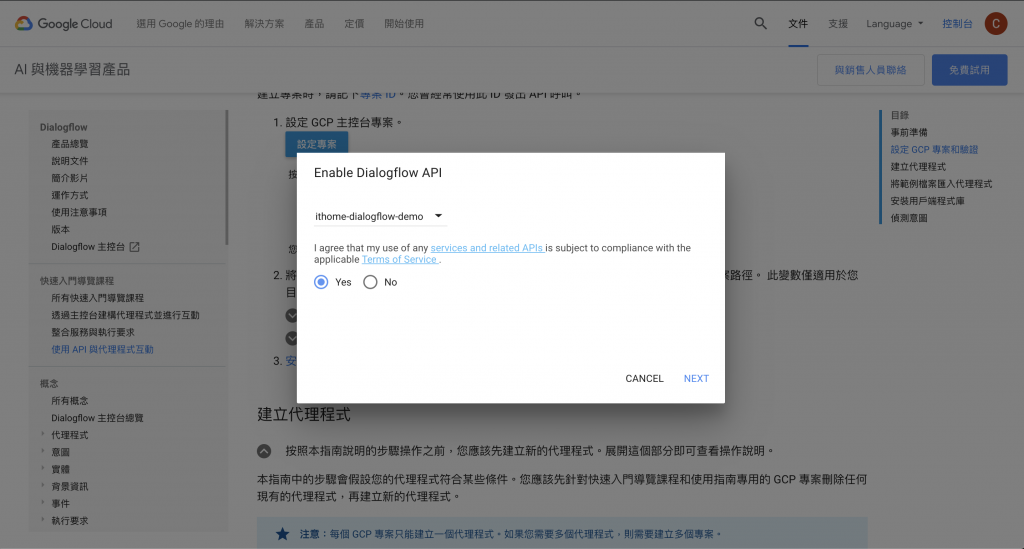
Task: Switch to the 文件 tab
Action: tap(798, 24)
